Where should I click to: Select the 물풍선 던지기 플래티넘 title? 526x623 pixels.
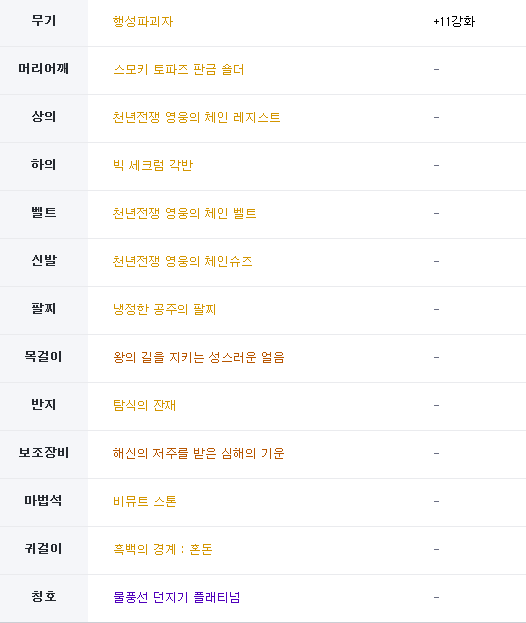[x=176, y=597]
